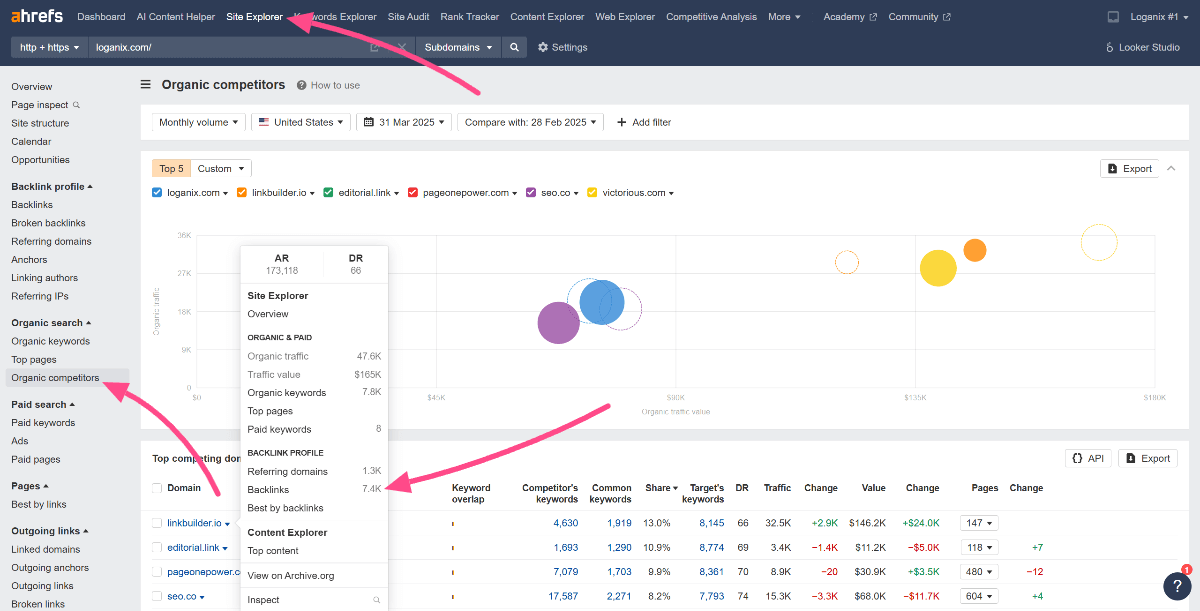Open Broken backlinks in the left sidebar
The image size is (1200, 611).
click(x=48, y=223)
